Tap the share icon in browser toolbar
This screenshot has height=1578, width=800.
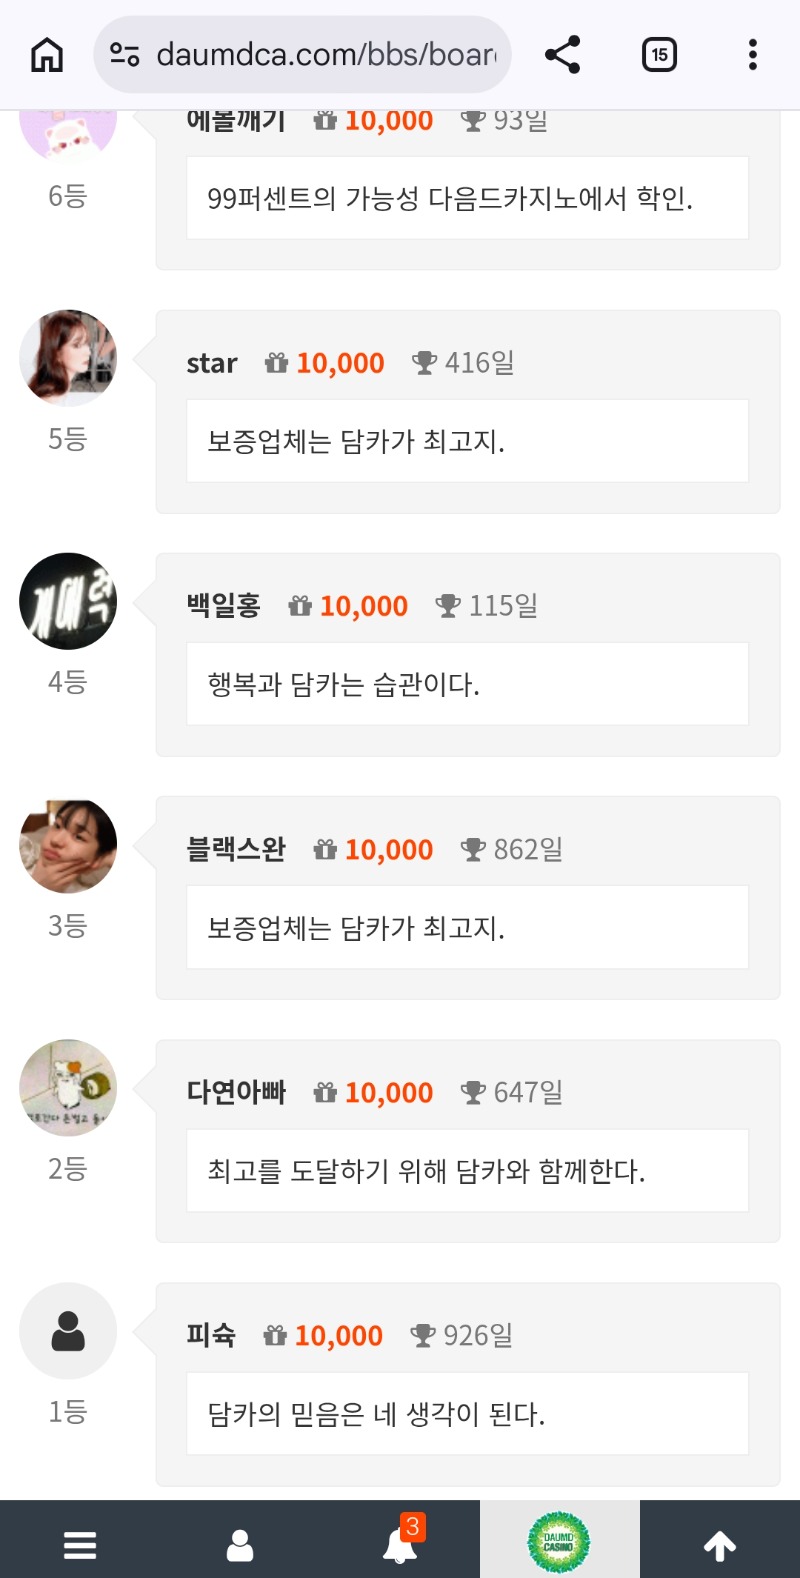(x=563, y=54)
